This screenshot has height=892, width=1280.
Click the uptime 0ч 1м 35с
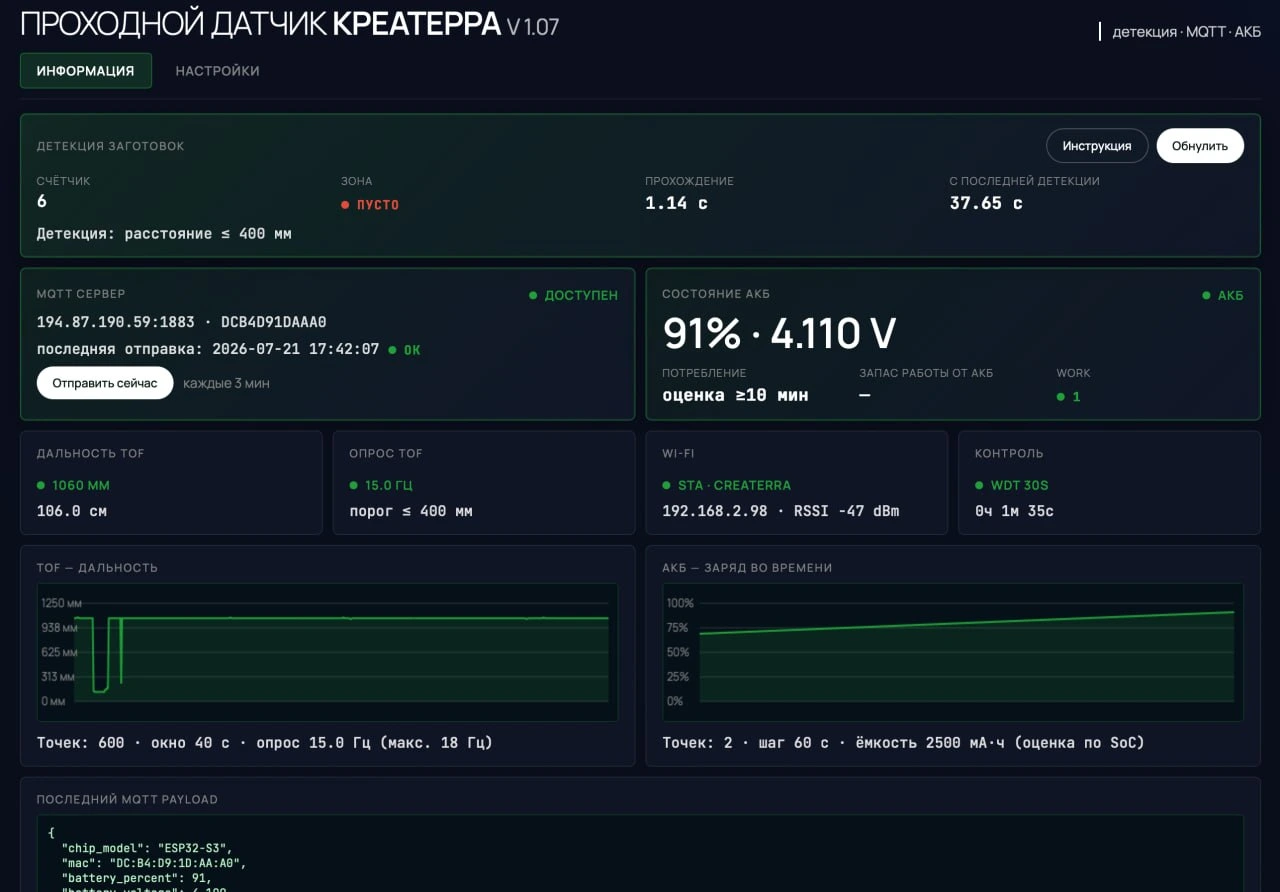point(1014,511)
